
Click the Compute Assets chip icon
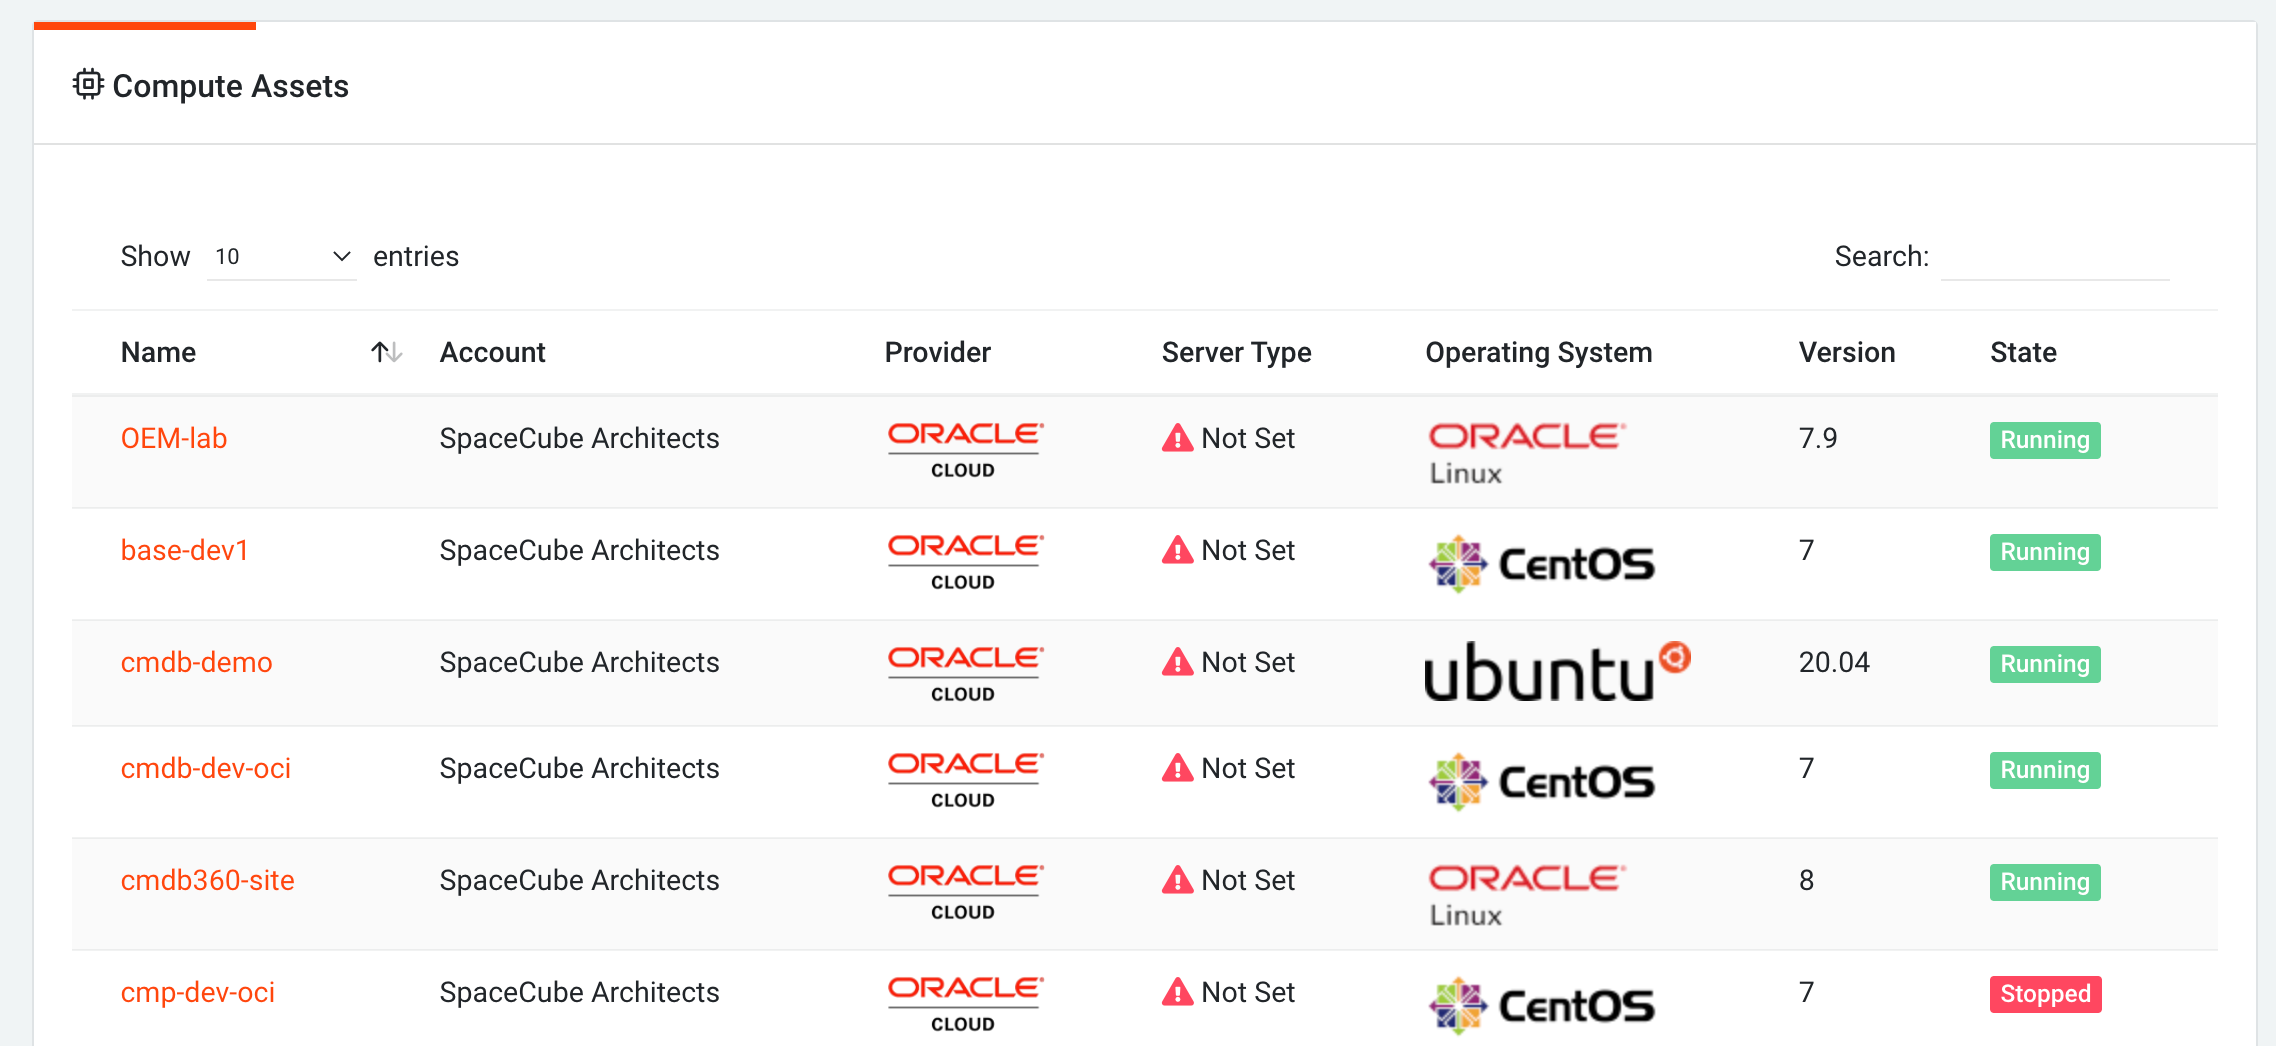(88, 85)
